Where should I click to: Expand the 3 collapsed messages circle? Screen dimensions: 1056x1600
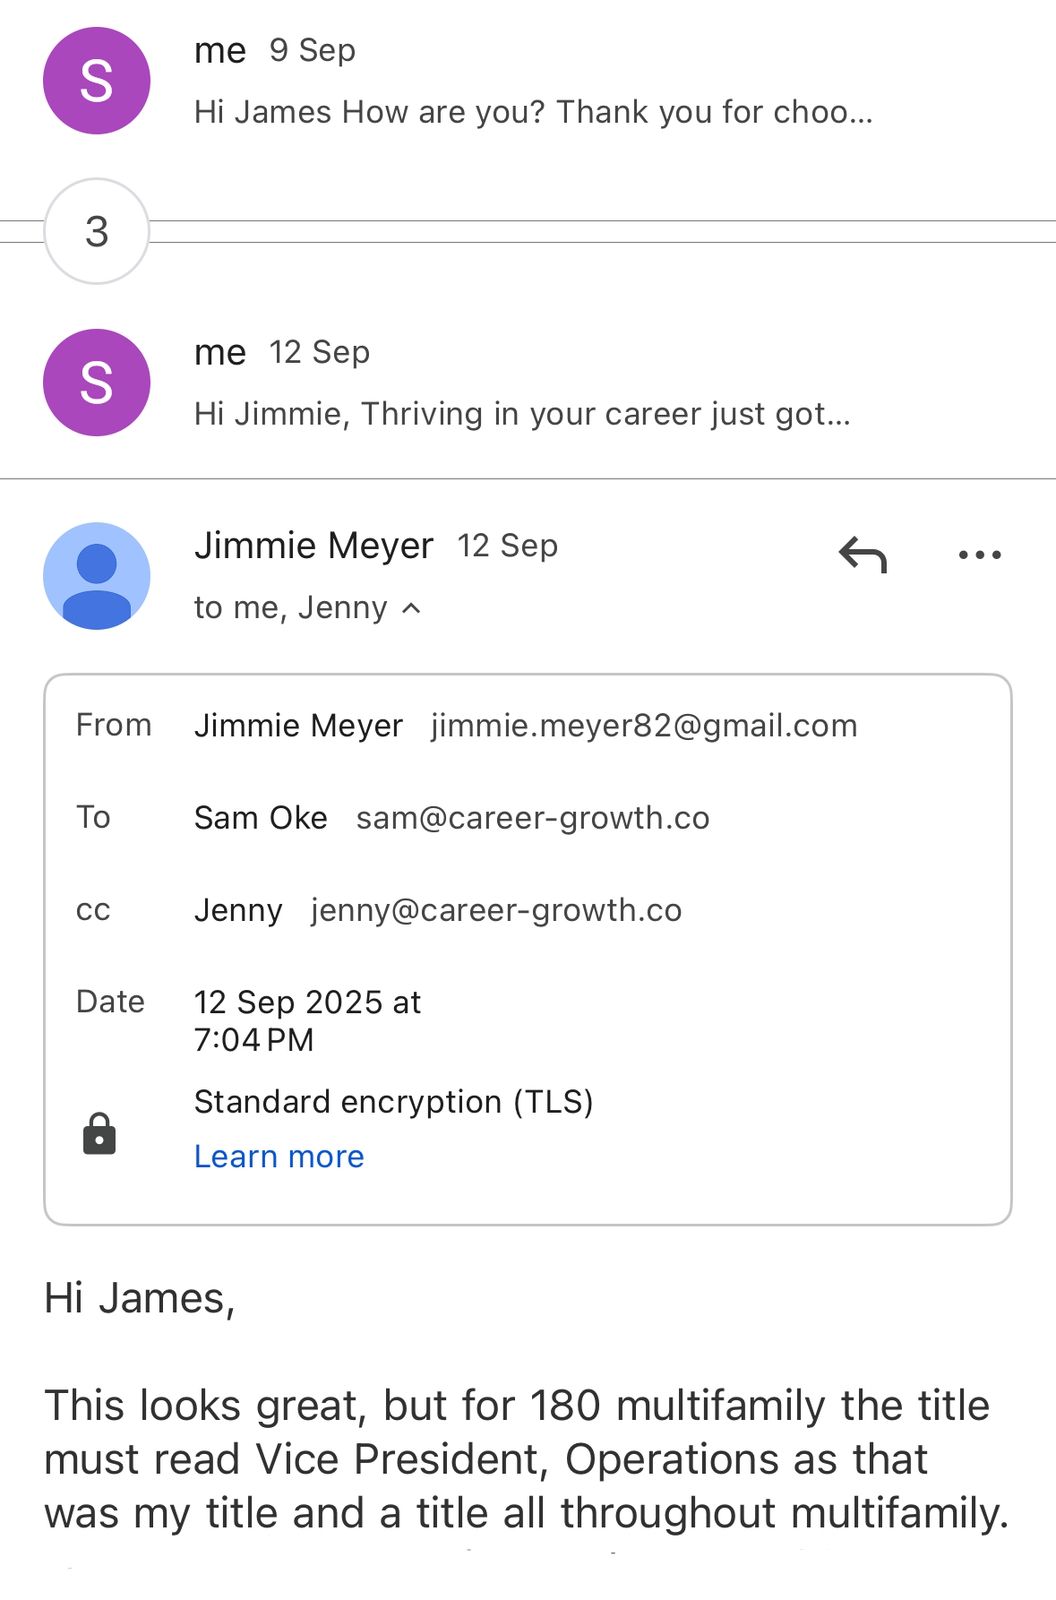(x=97, y=232)
